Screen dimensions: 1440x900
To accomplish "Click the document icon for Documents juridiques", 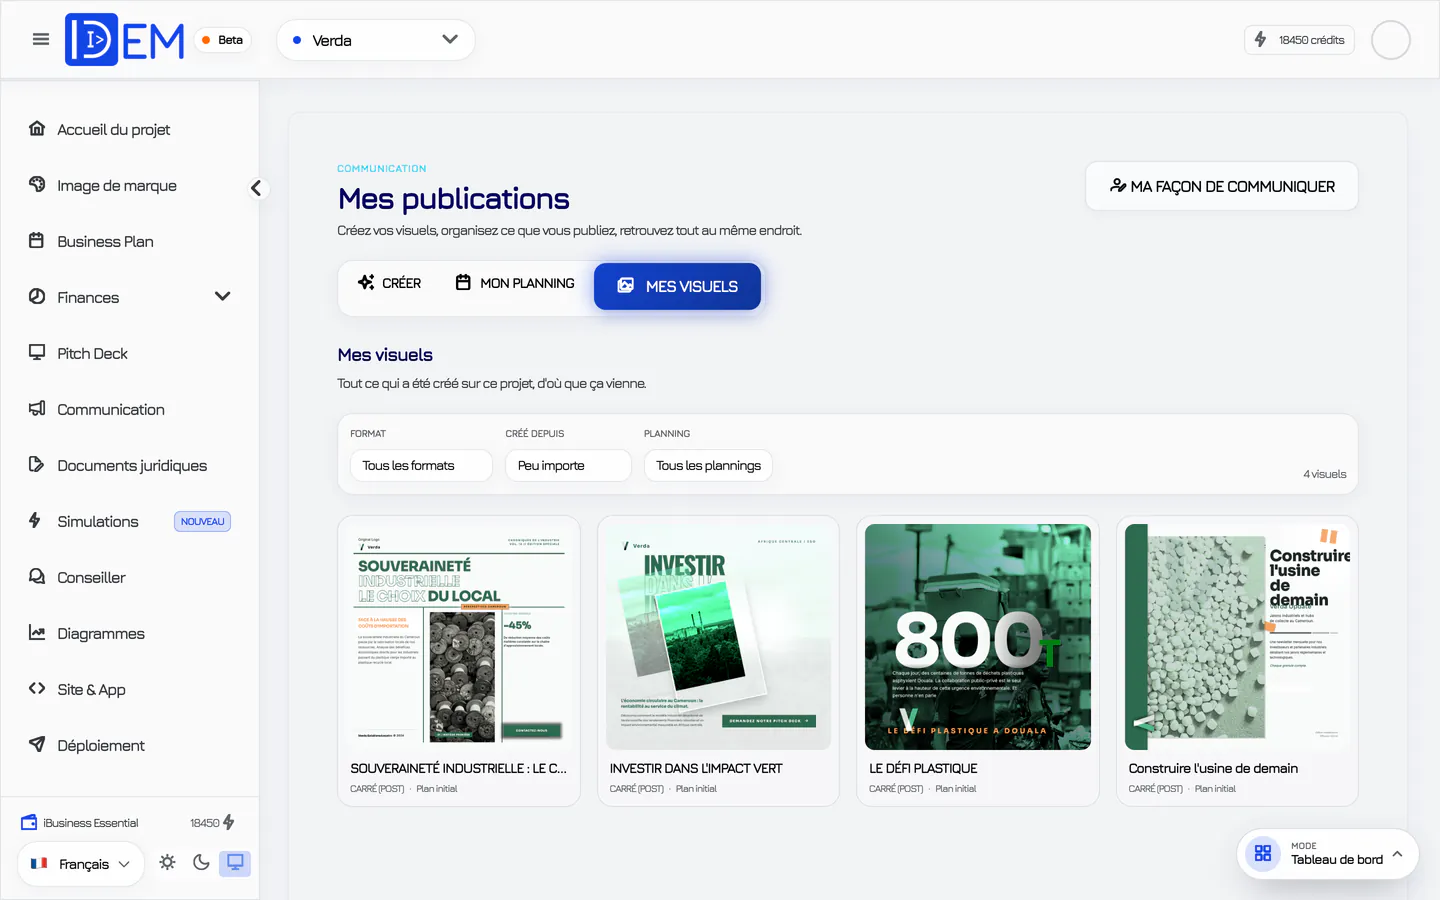I will pos(37,464).
